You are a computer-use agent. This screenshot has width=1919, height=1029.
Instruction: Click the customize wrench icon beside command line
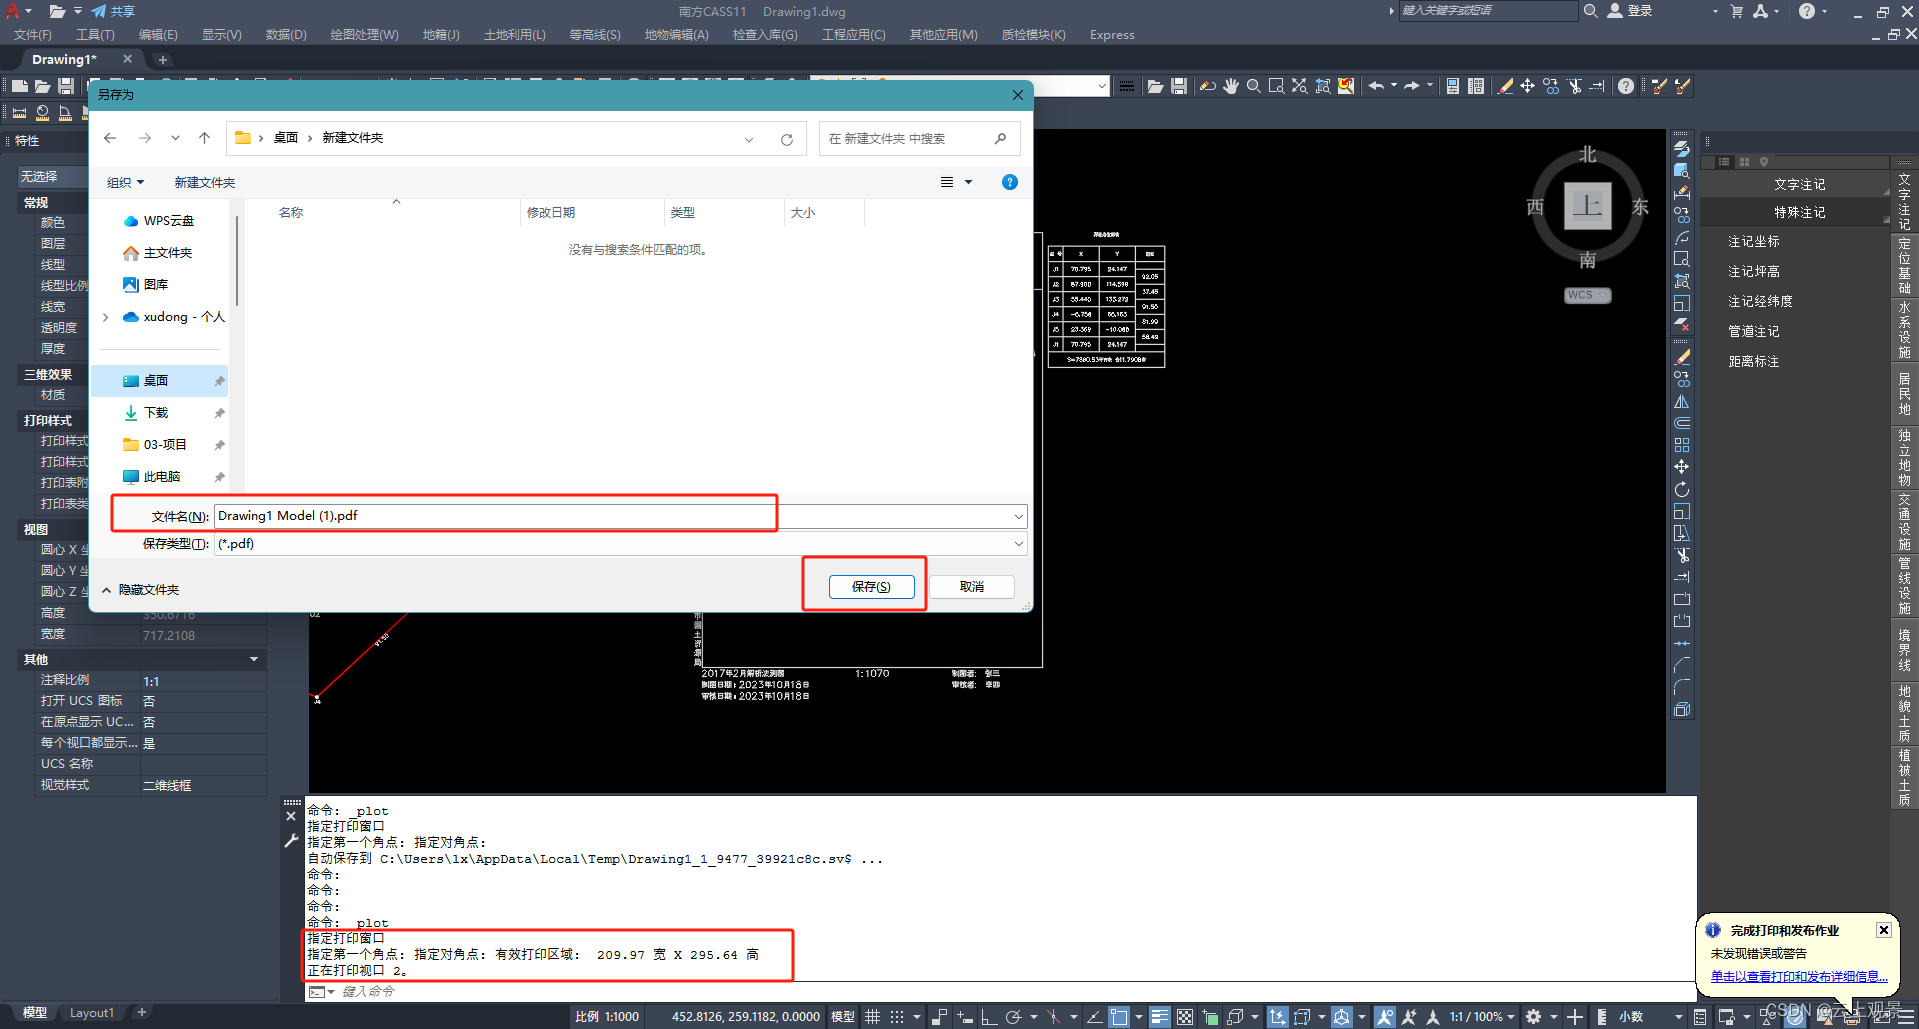click(291, 841)
